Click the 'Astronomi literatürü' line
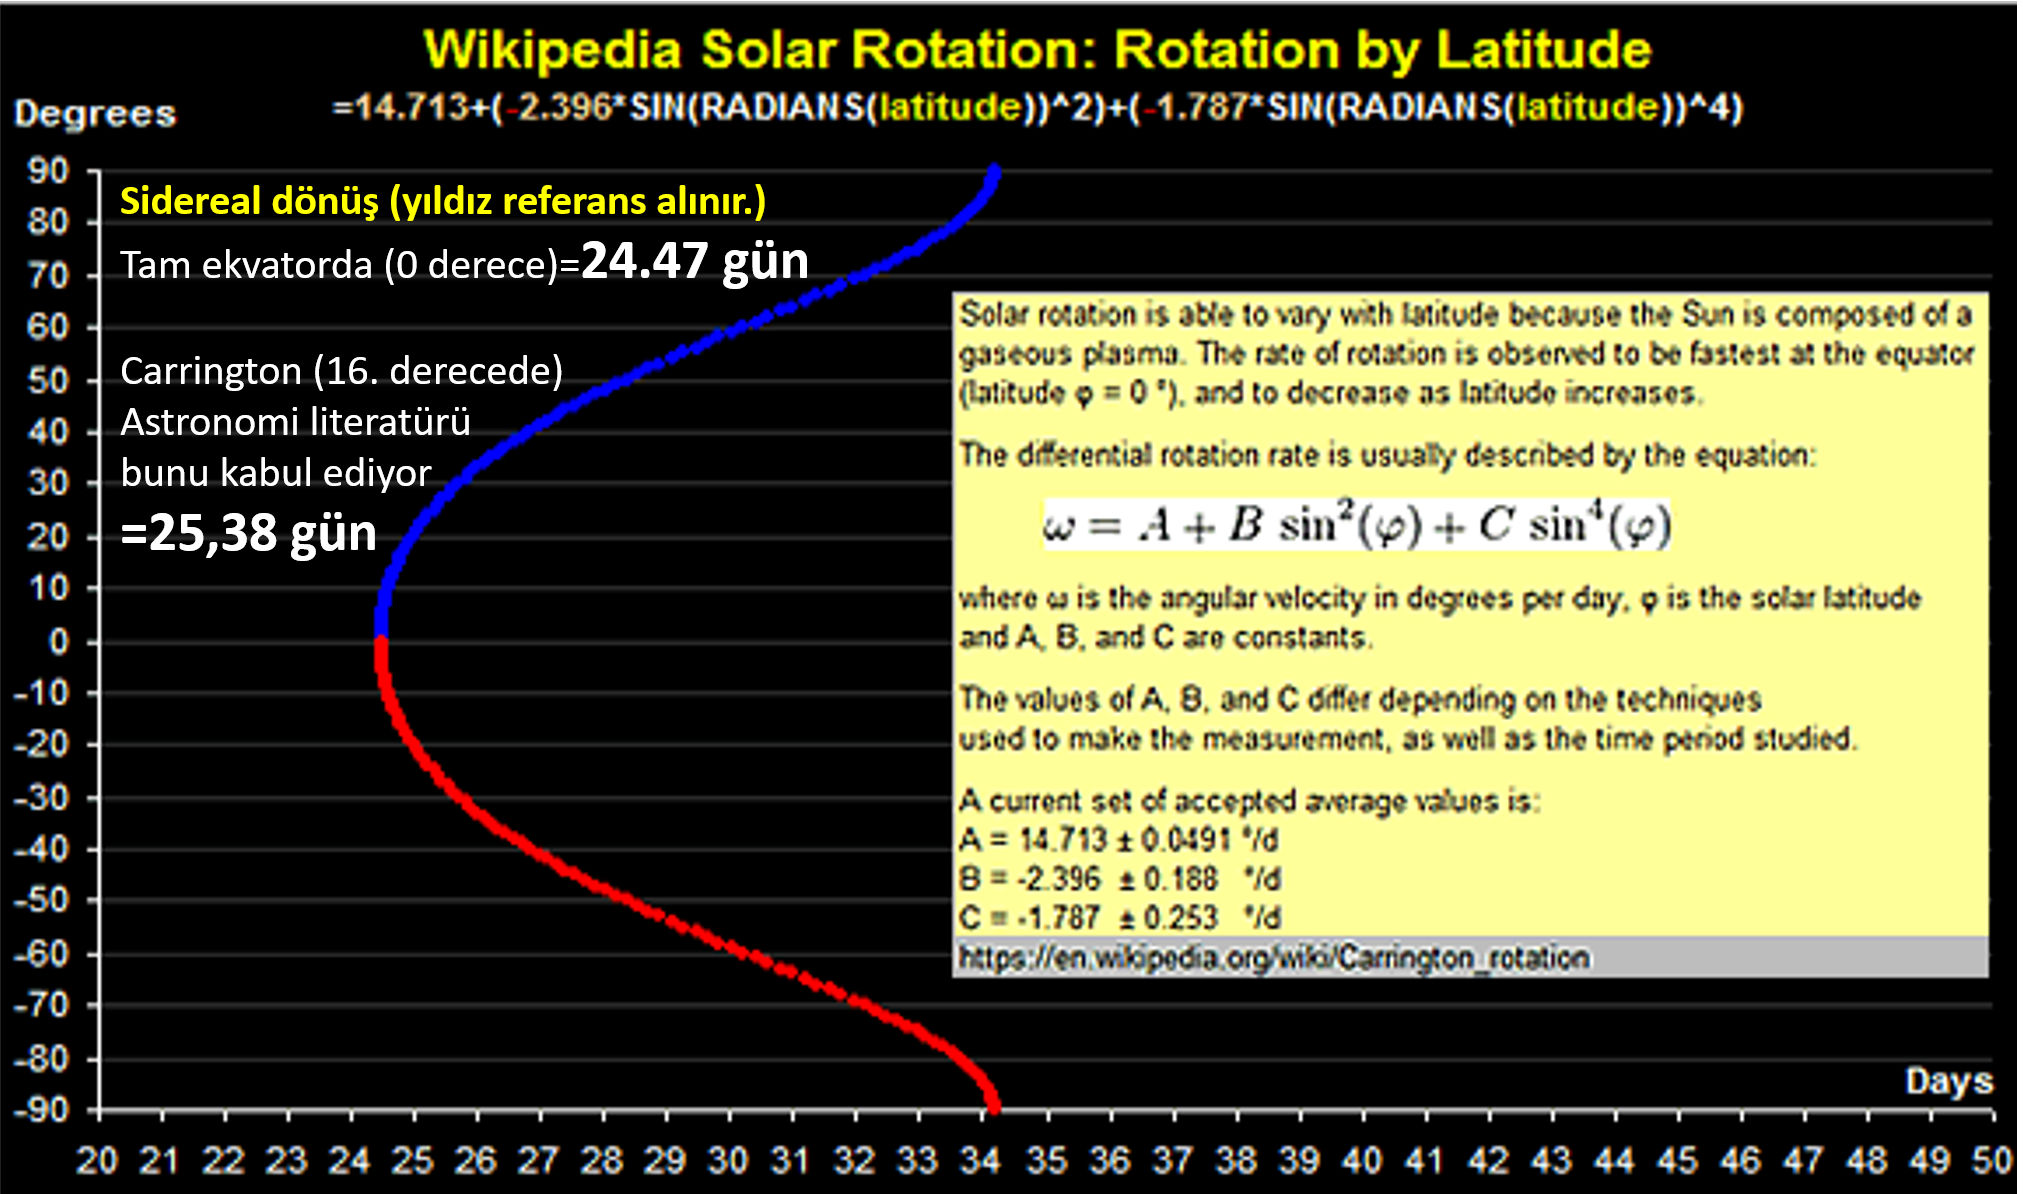Viewport: 2023px width, 1194px height. (x=295, y=421)
